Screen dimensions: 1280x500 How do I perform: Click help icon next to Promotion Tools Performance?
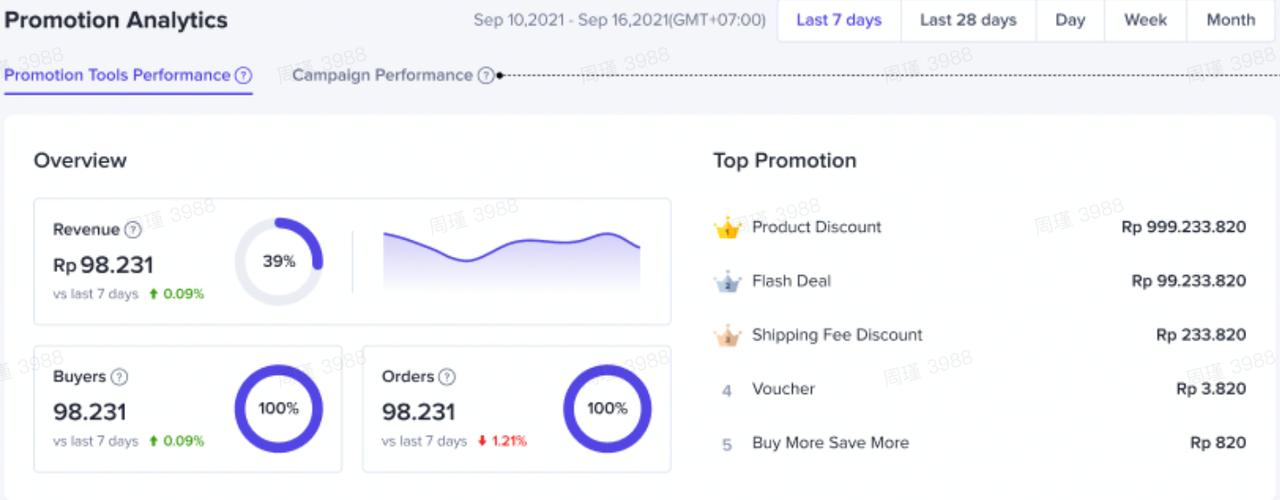[x=243, y=76]
